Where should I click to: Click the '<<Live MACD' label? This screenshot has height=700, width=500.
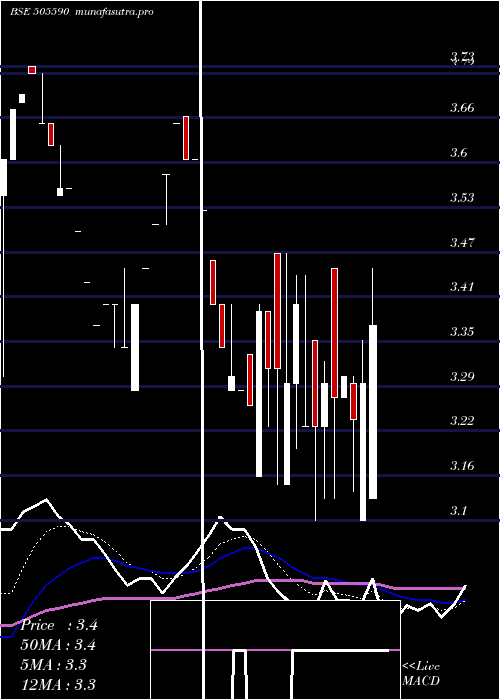(421, 674)
